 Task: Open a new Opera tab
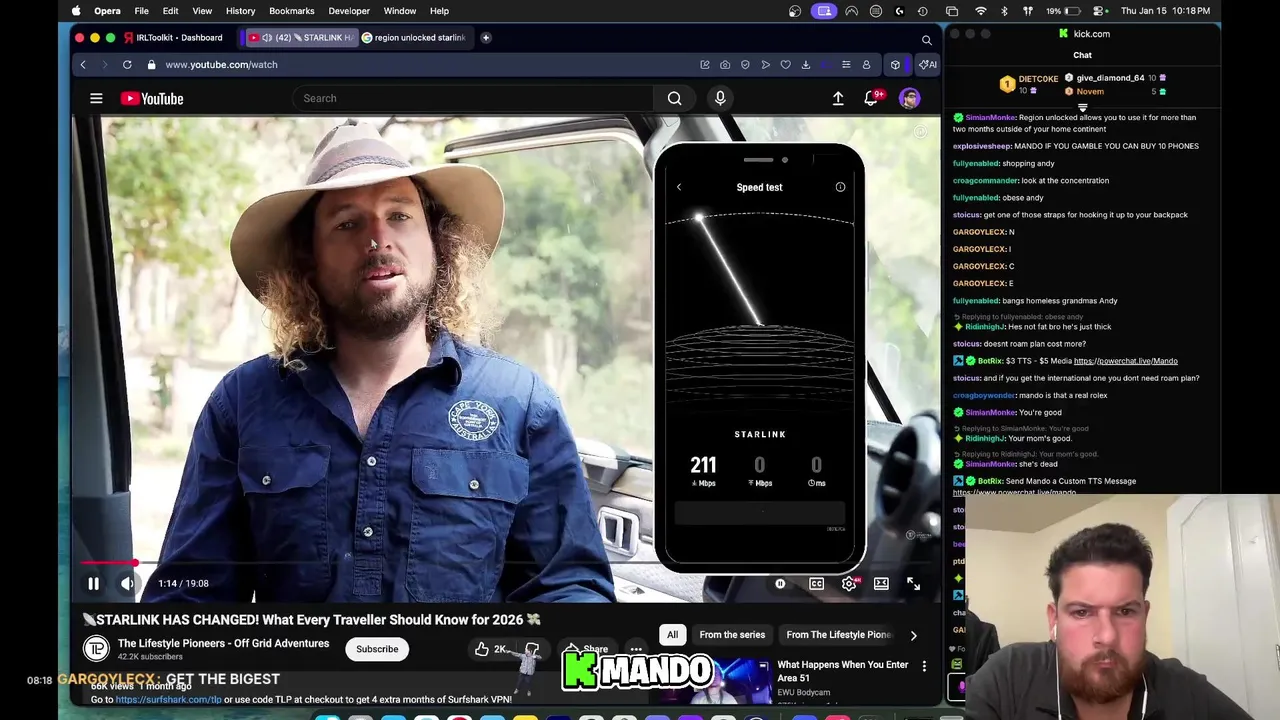[x=486, y=37]
